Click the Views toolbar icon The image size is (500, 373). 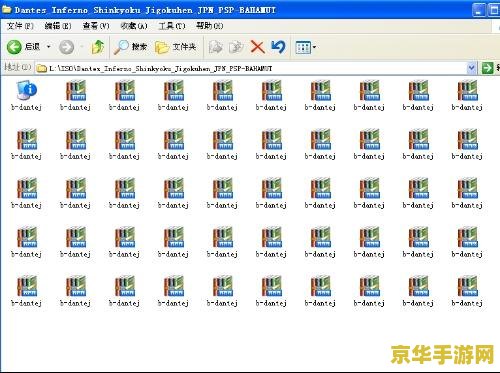(303, 47)
